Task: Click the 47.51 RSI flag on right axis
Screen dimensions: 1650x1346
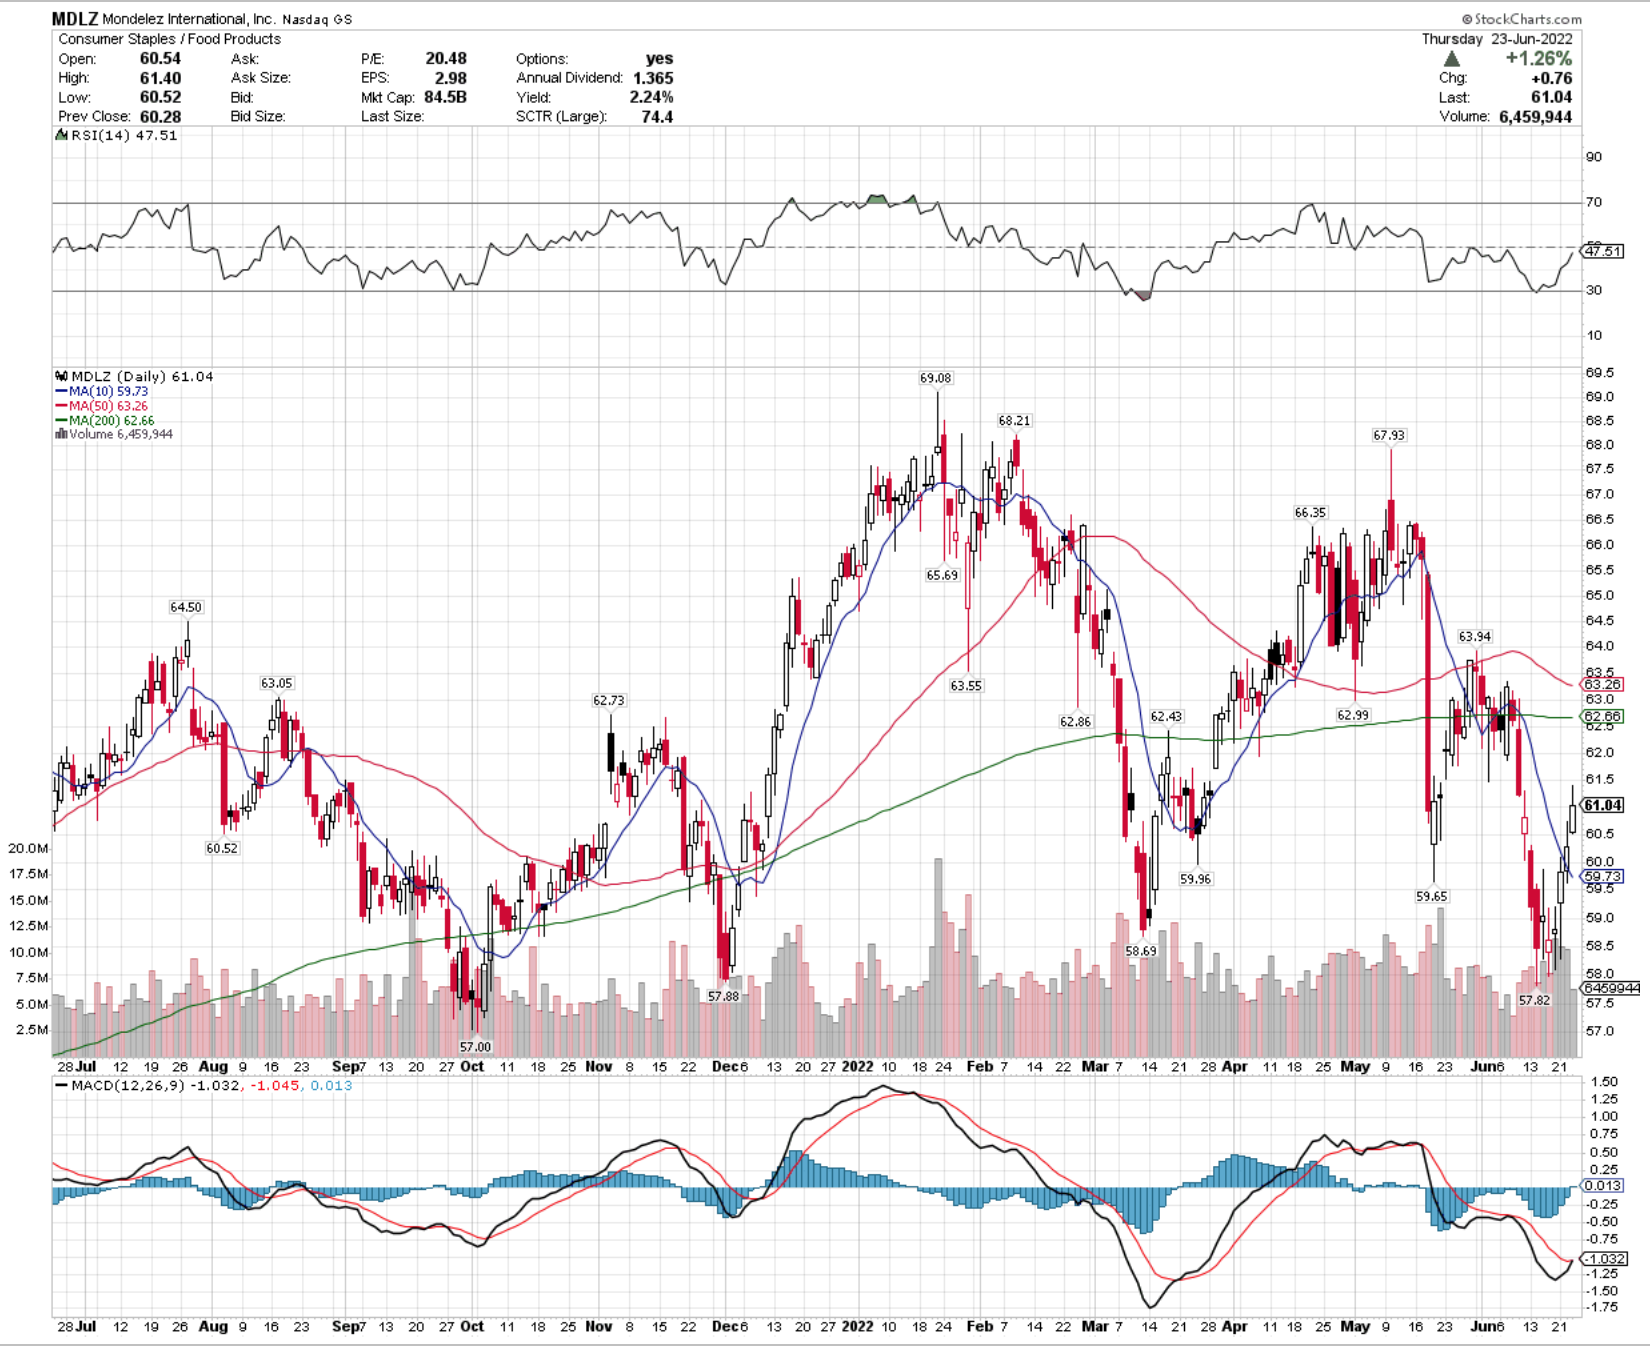Action: pos(1603,251)
